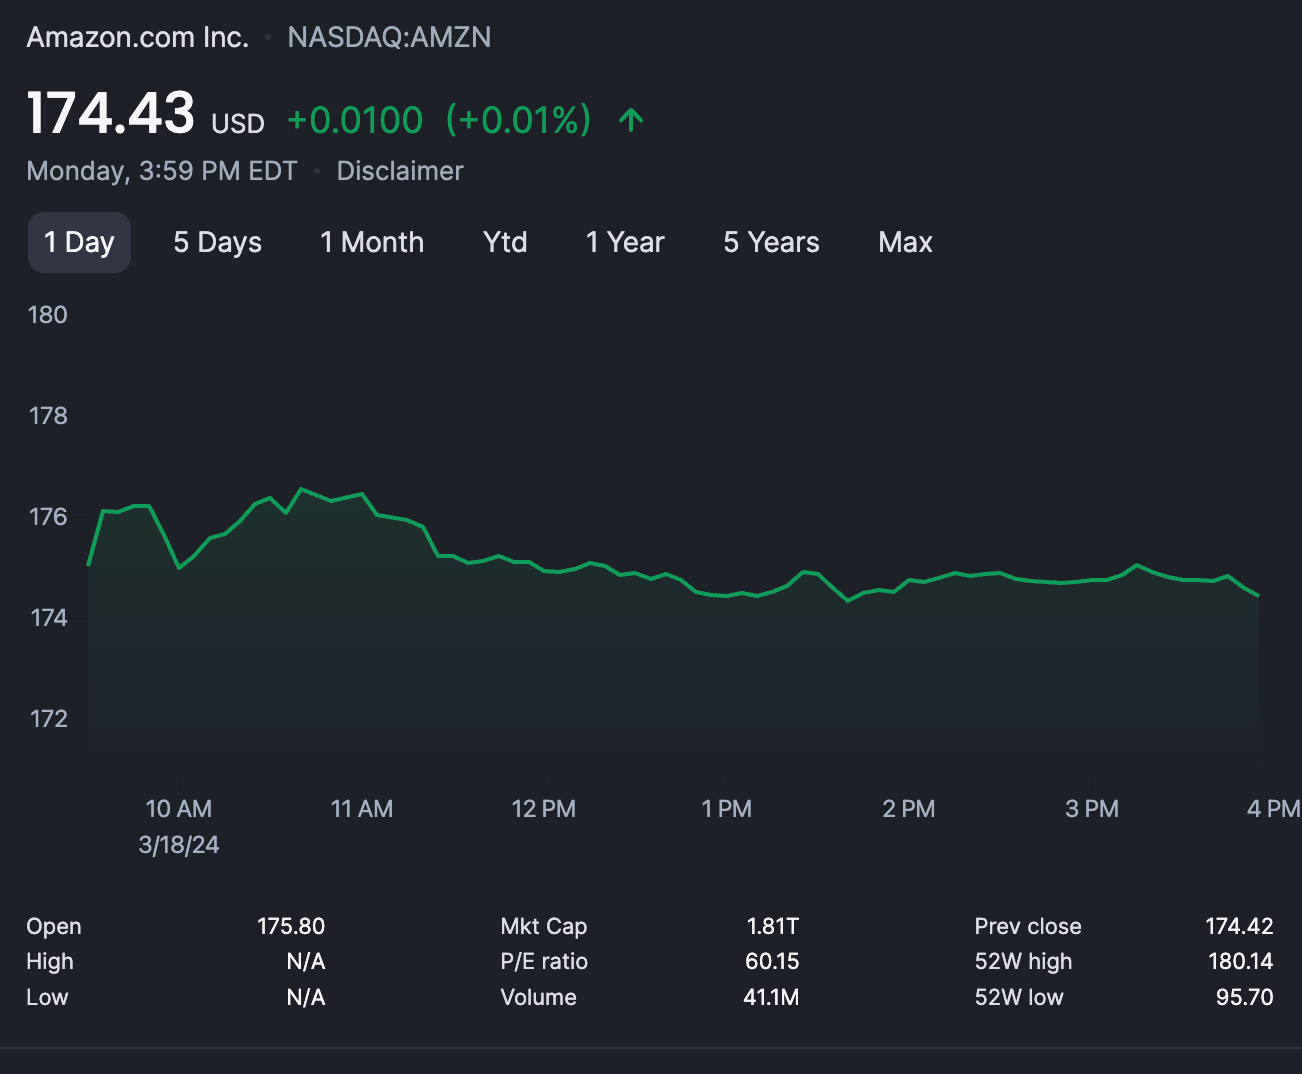Click the Mkt Cap label
1302x1074 pixels.
pos(544,926)
